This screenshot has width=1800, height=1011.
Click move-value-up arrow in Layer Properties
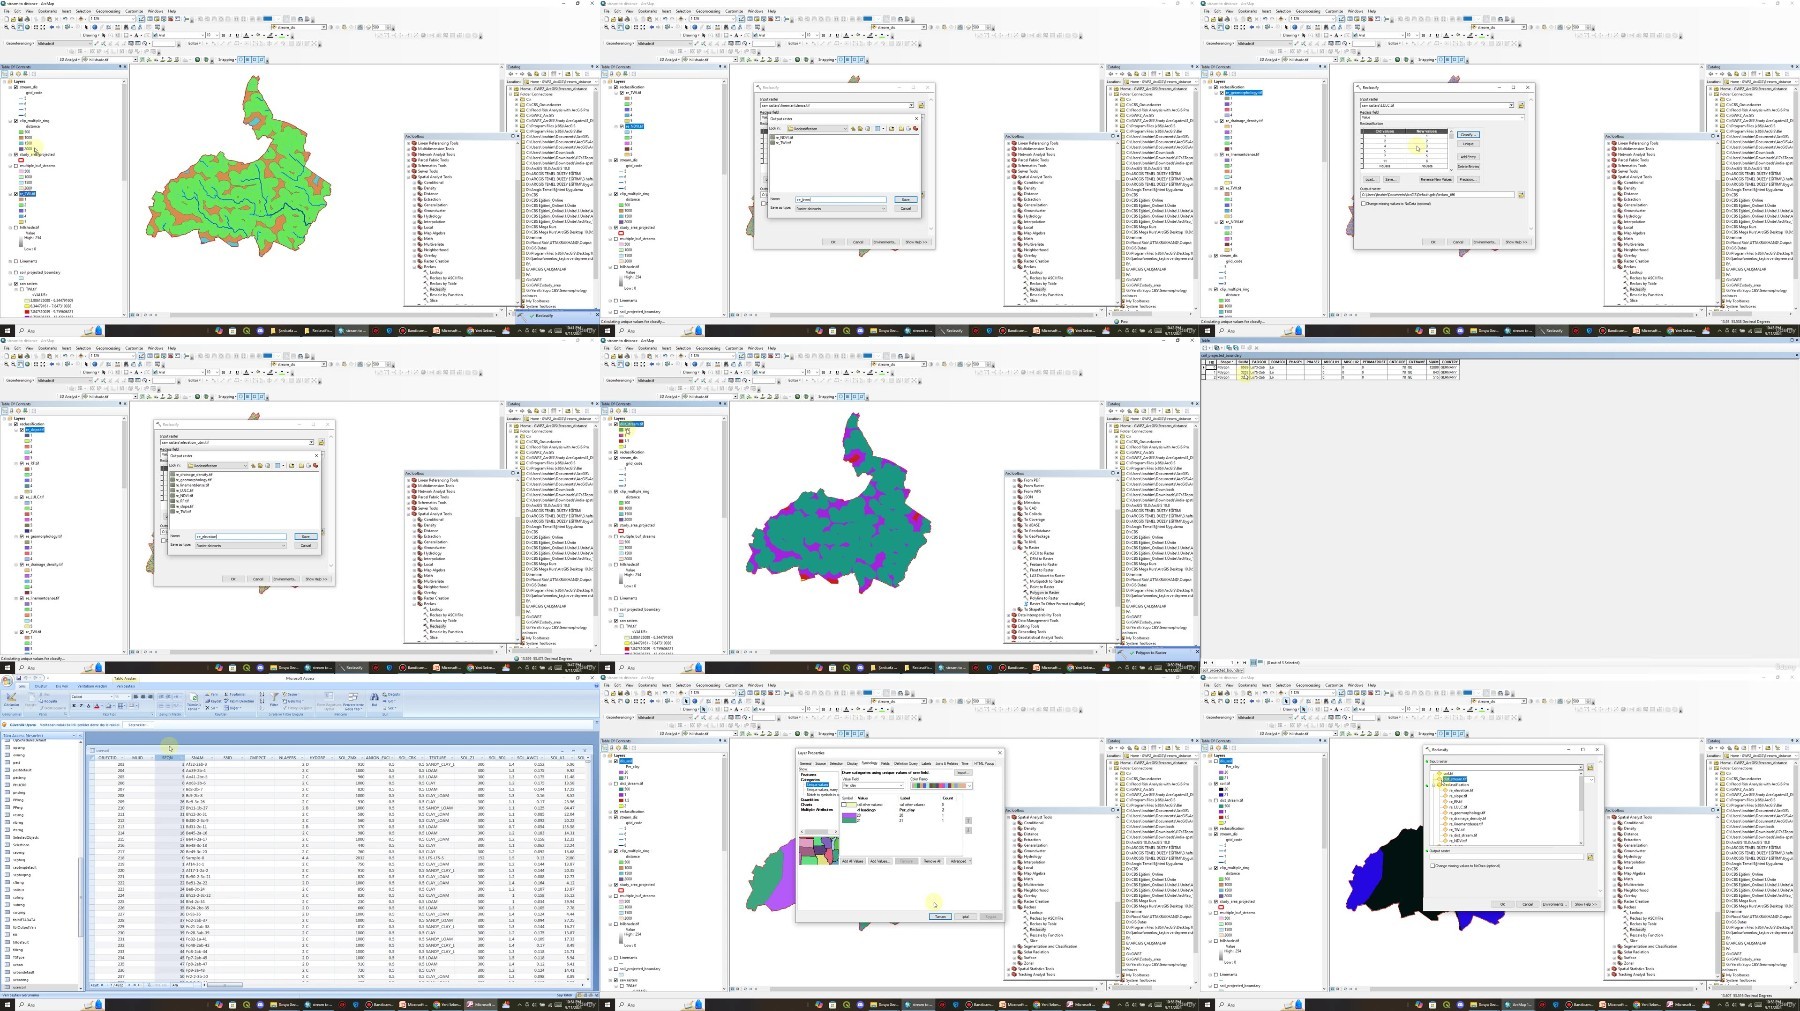pos(968,820)
